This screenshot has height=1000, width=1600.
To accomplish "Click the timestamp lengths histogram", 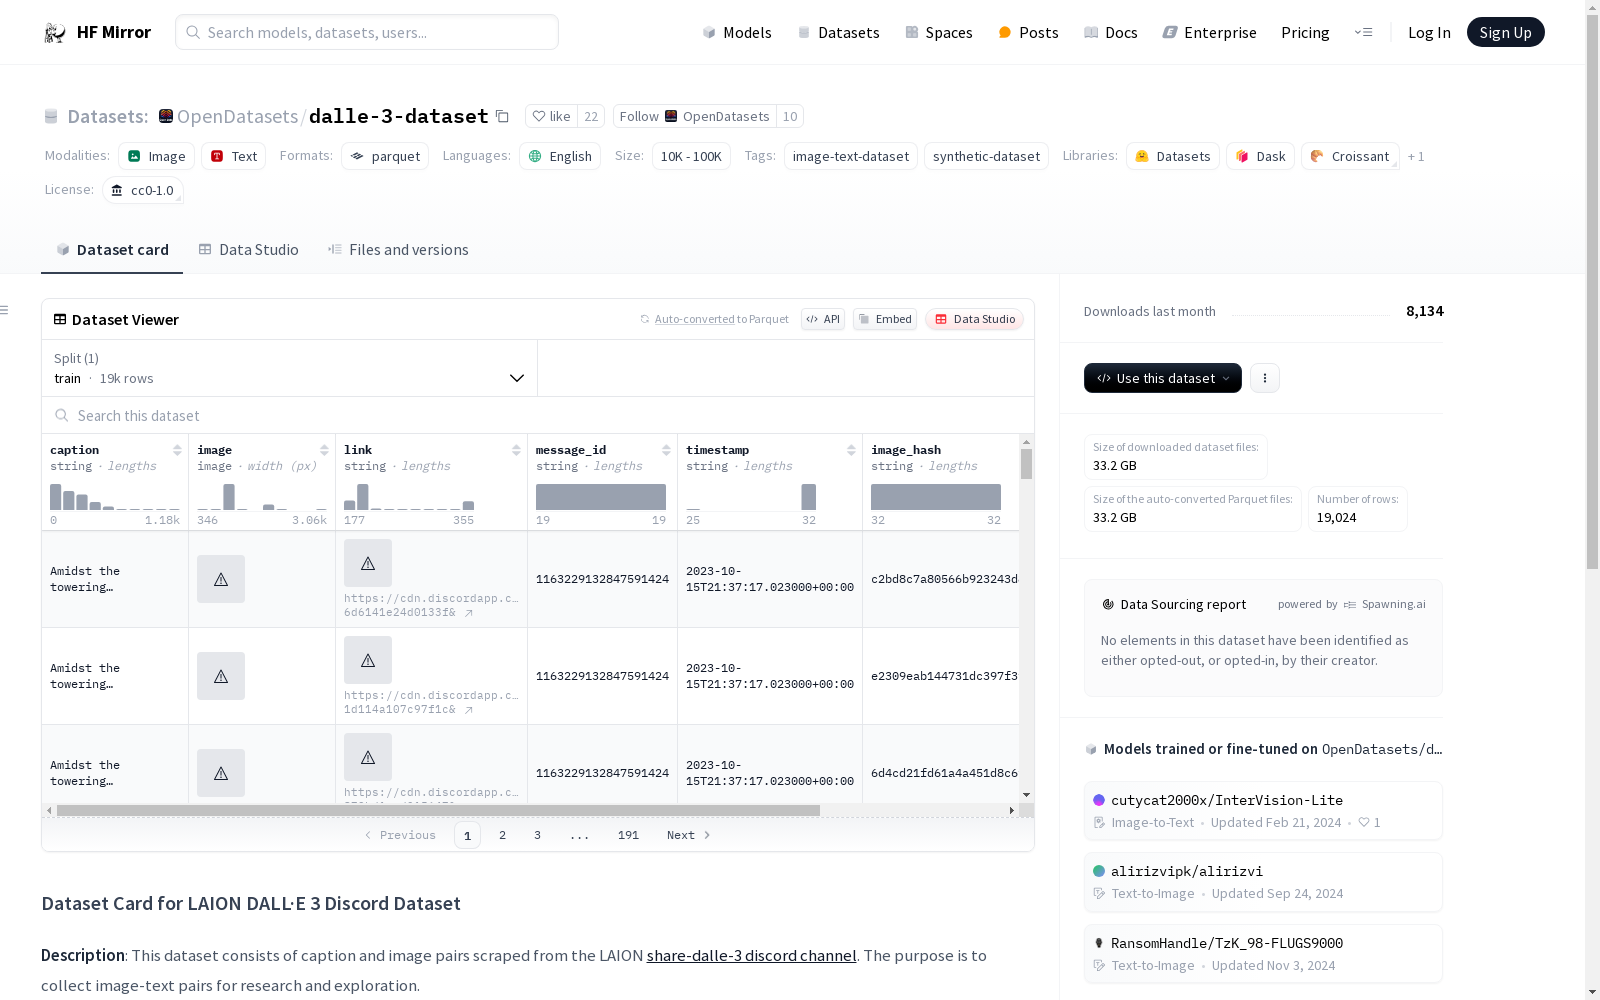I will (751, 497).
